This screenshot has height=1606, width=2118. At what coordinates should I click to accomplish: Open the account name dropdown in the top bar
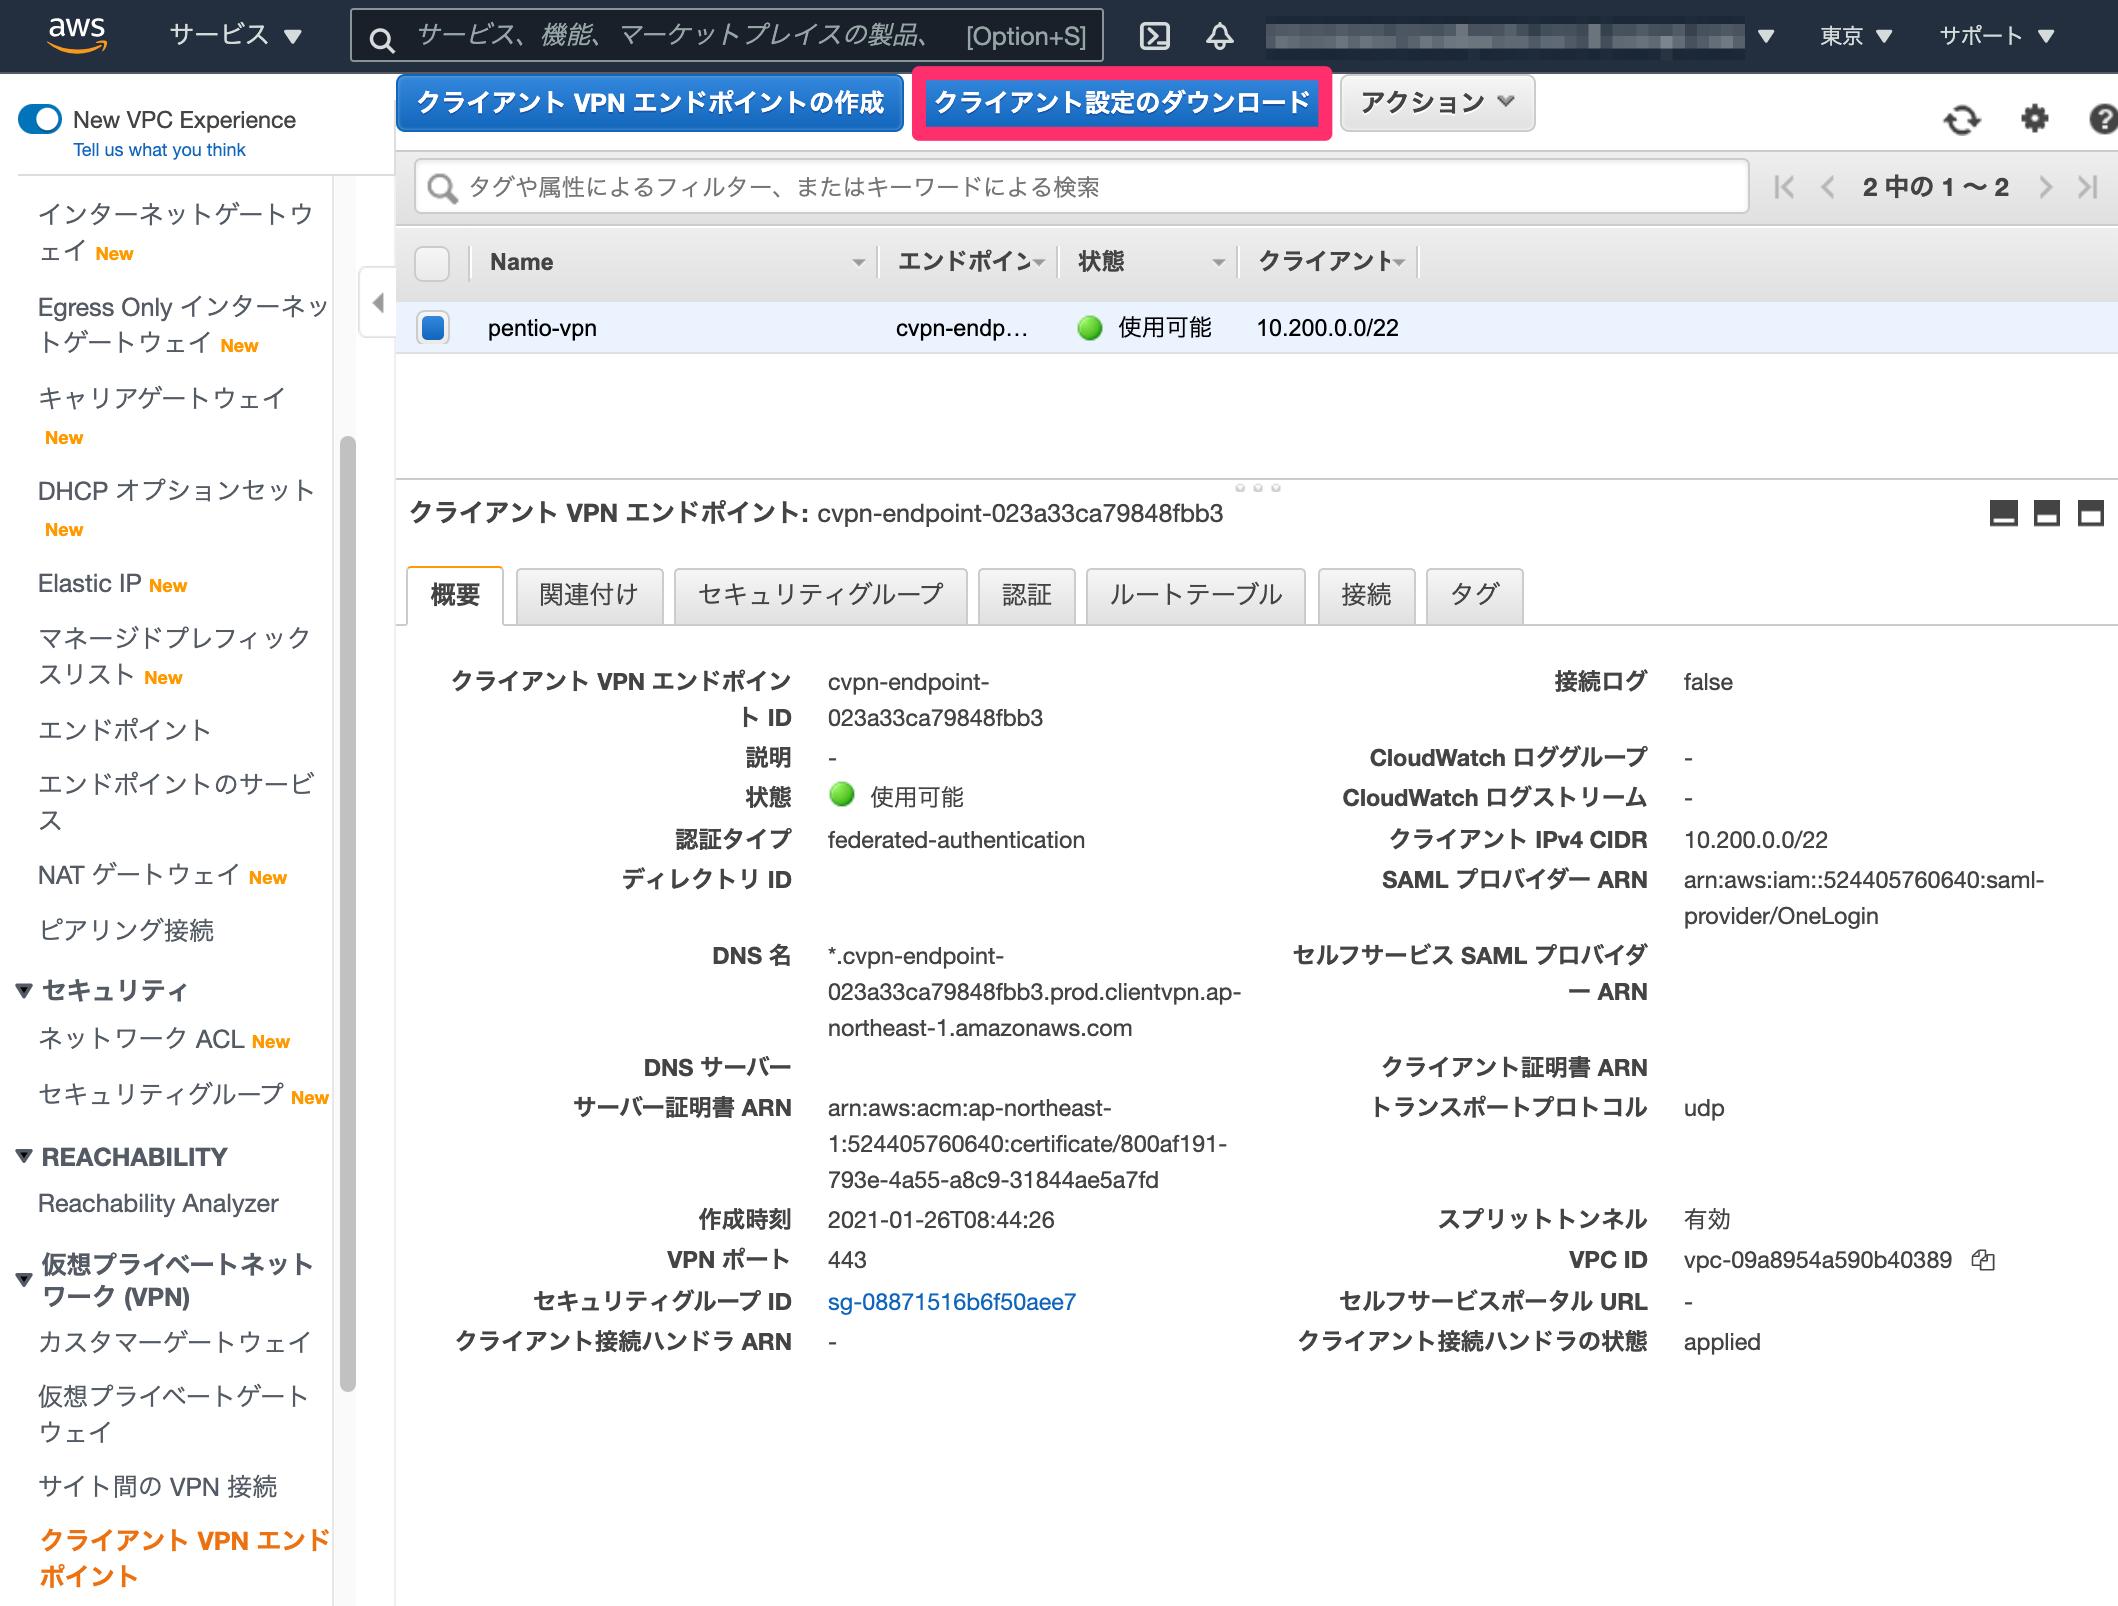point(1520,37)
